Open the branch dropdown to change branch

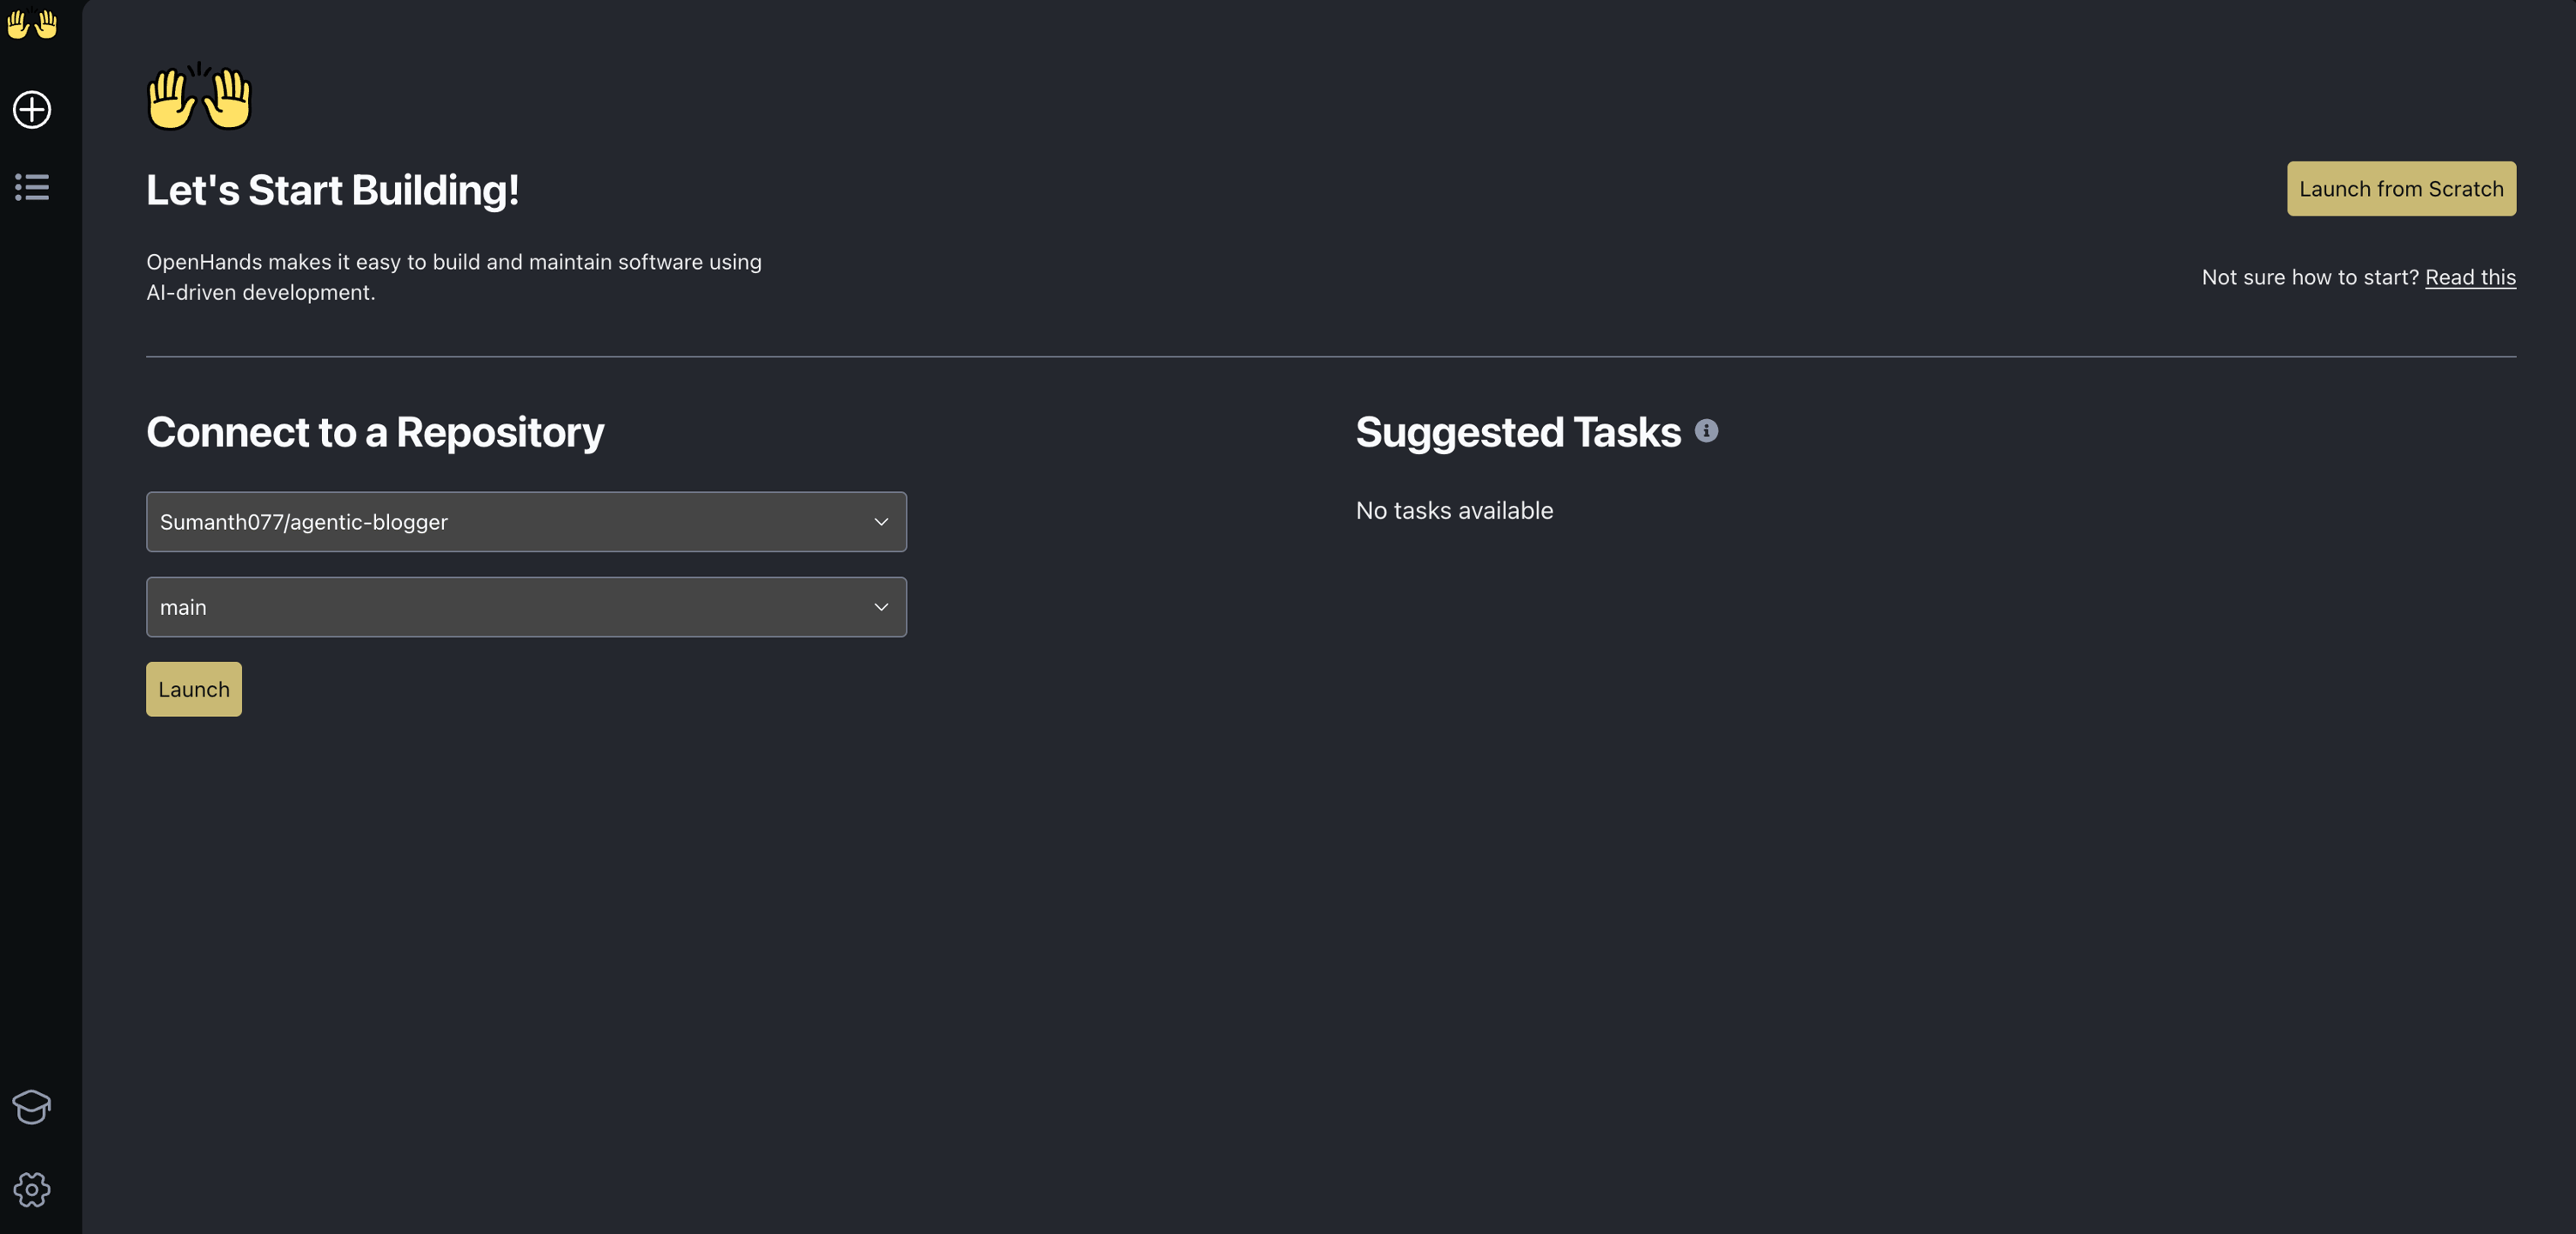(526, 606)
